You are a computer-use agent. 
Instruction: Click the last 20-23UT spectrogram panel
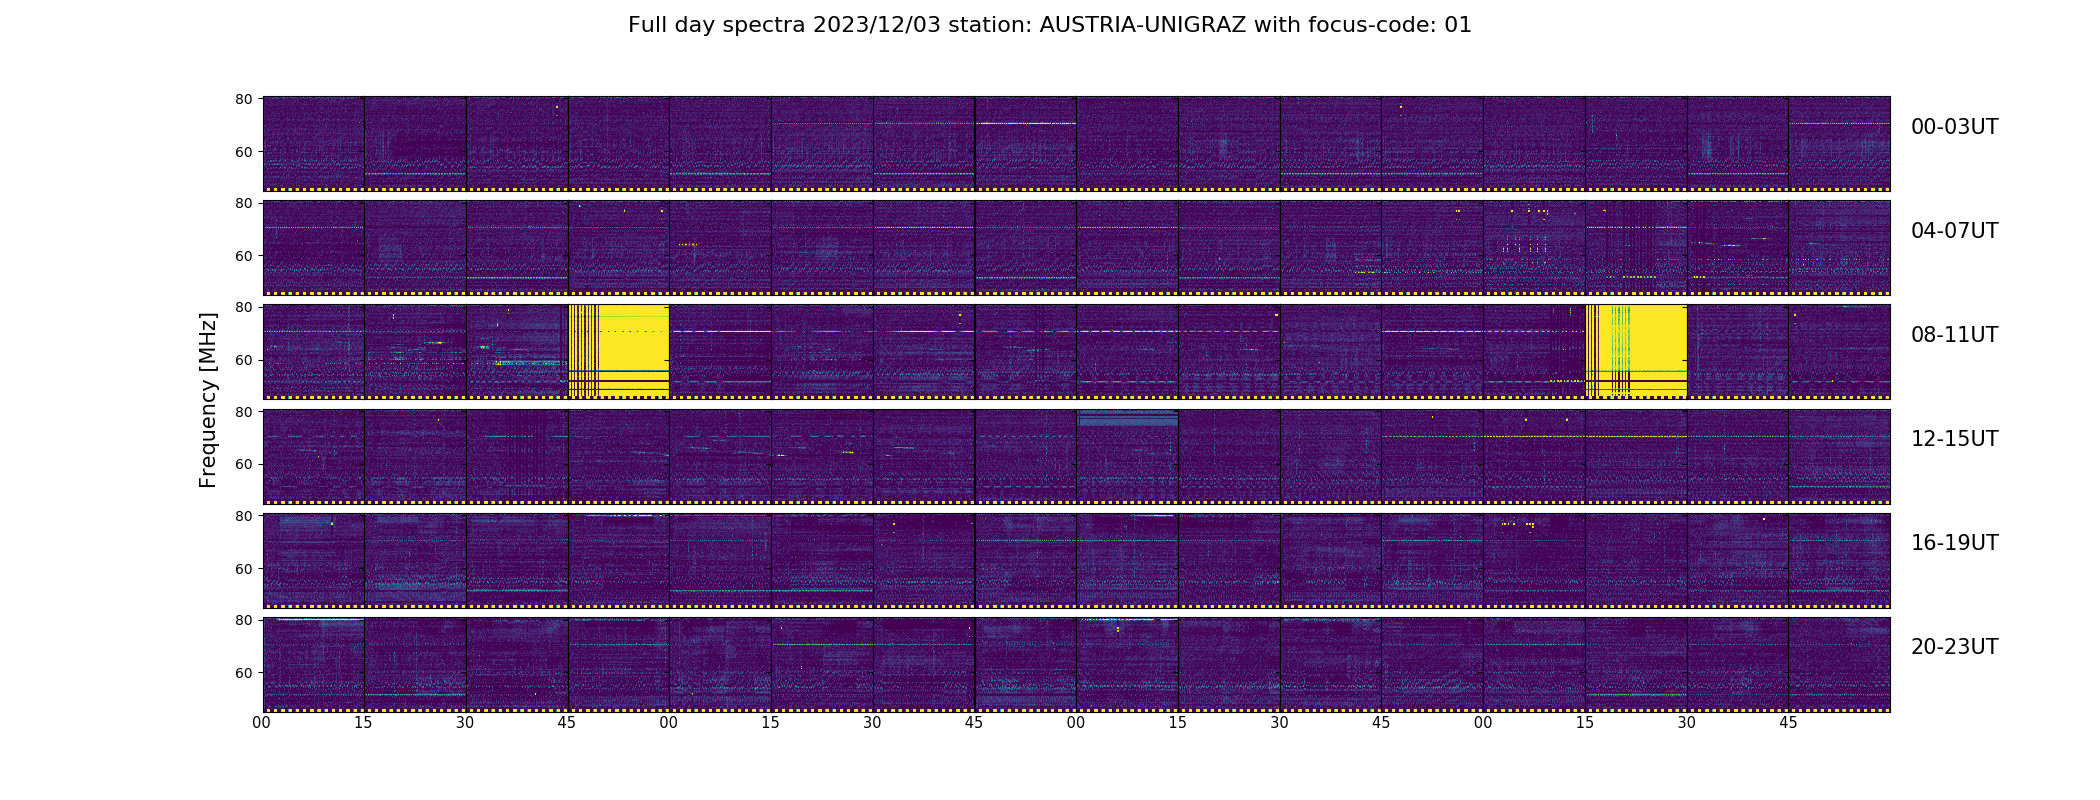pos(1839,665)
